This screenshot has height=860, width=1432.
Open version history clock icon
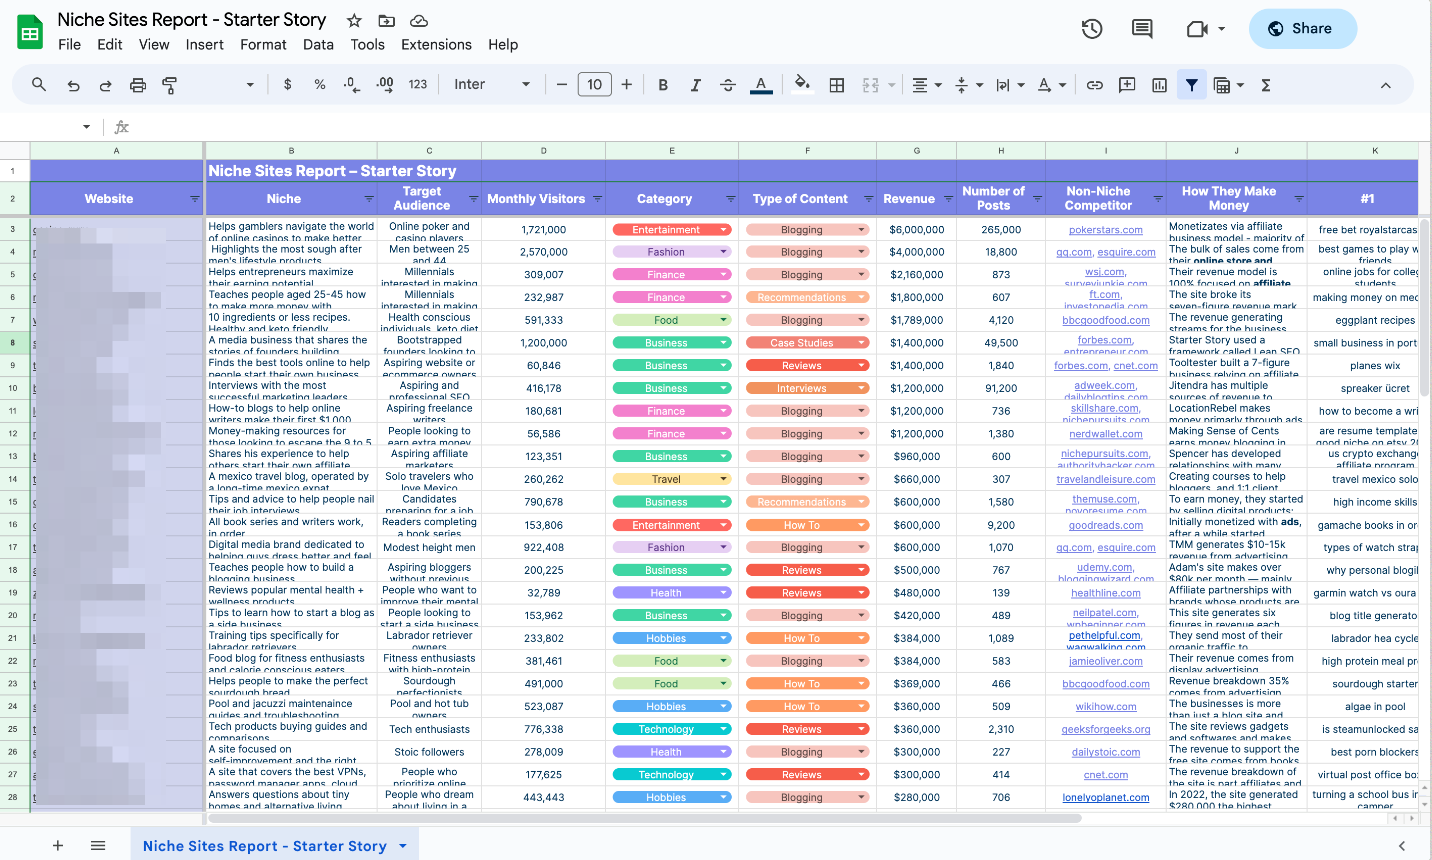point(1092,29)
